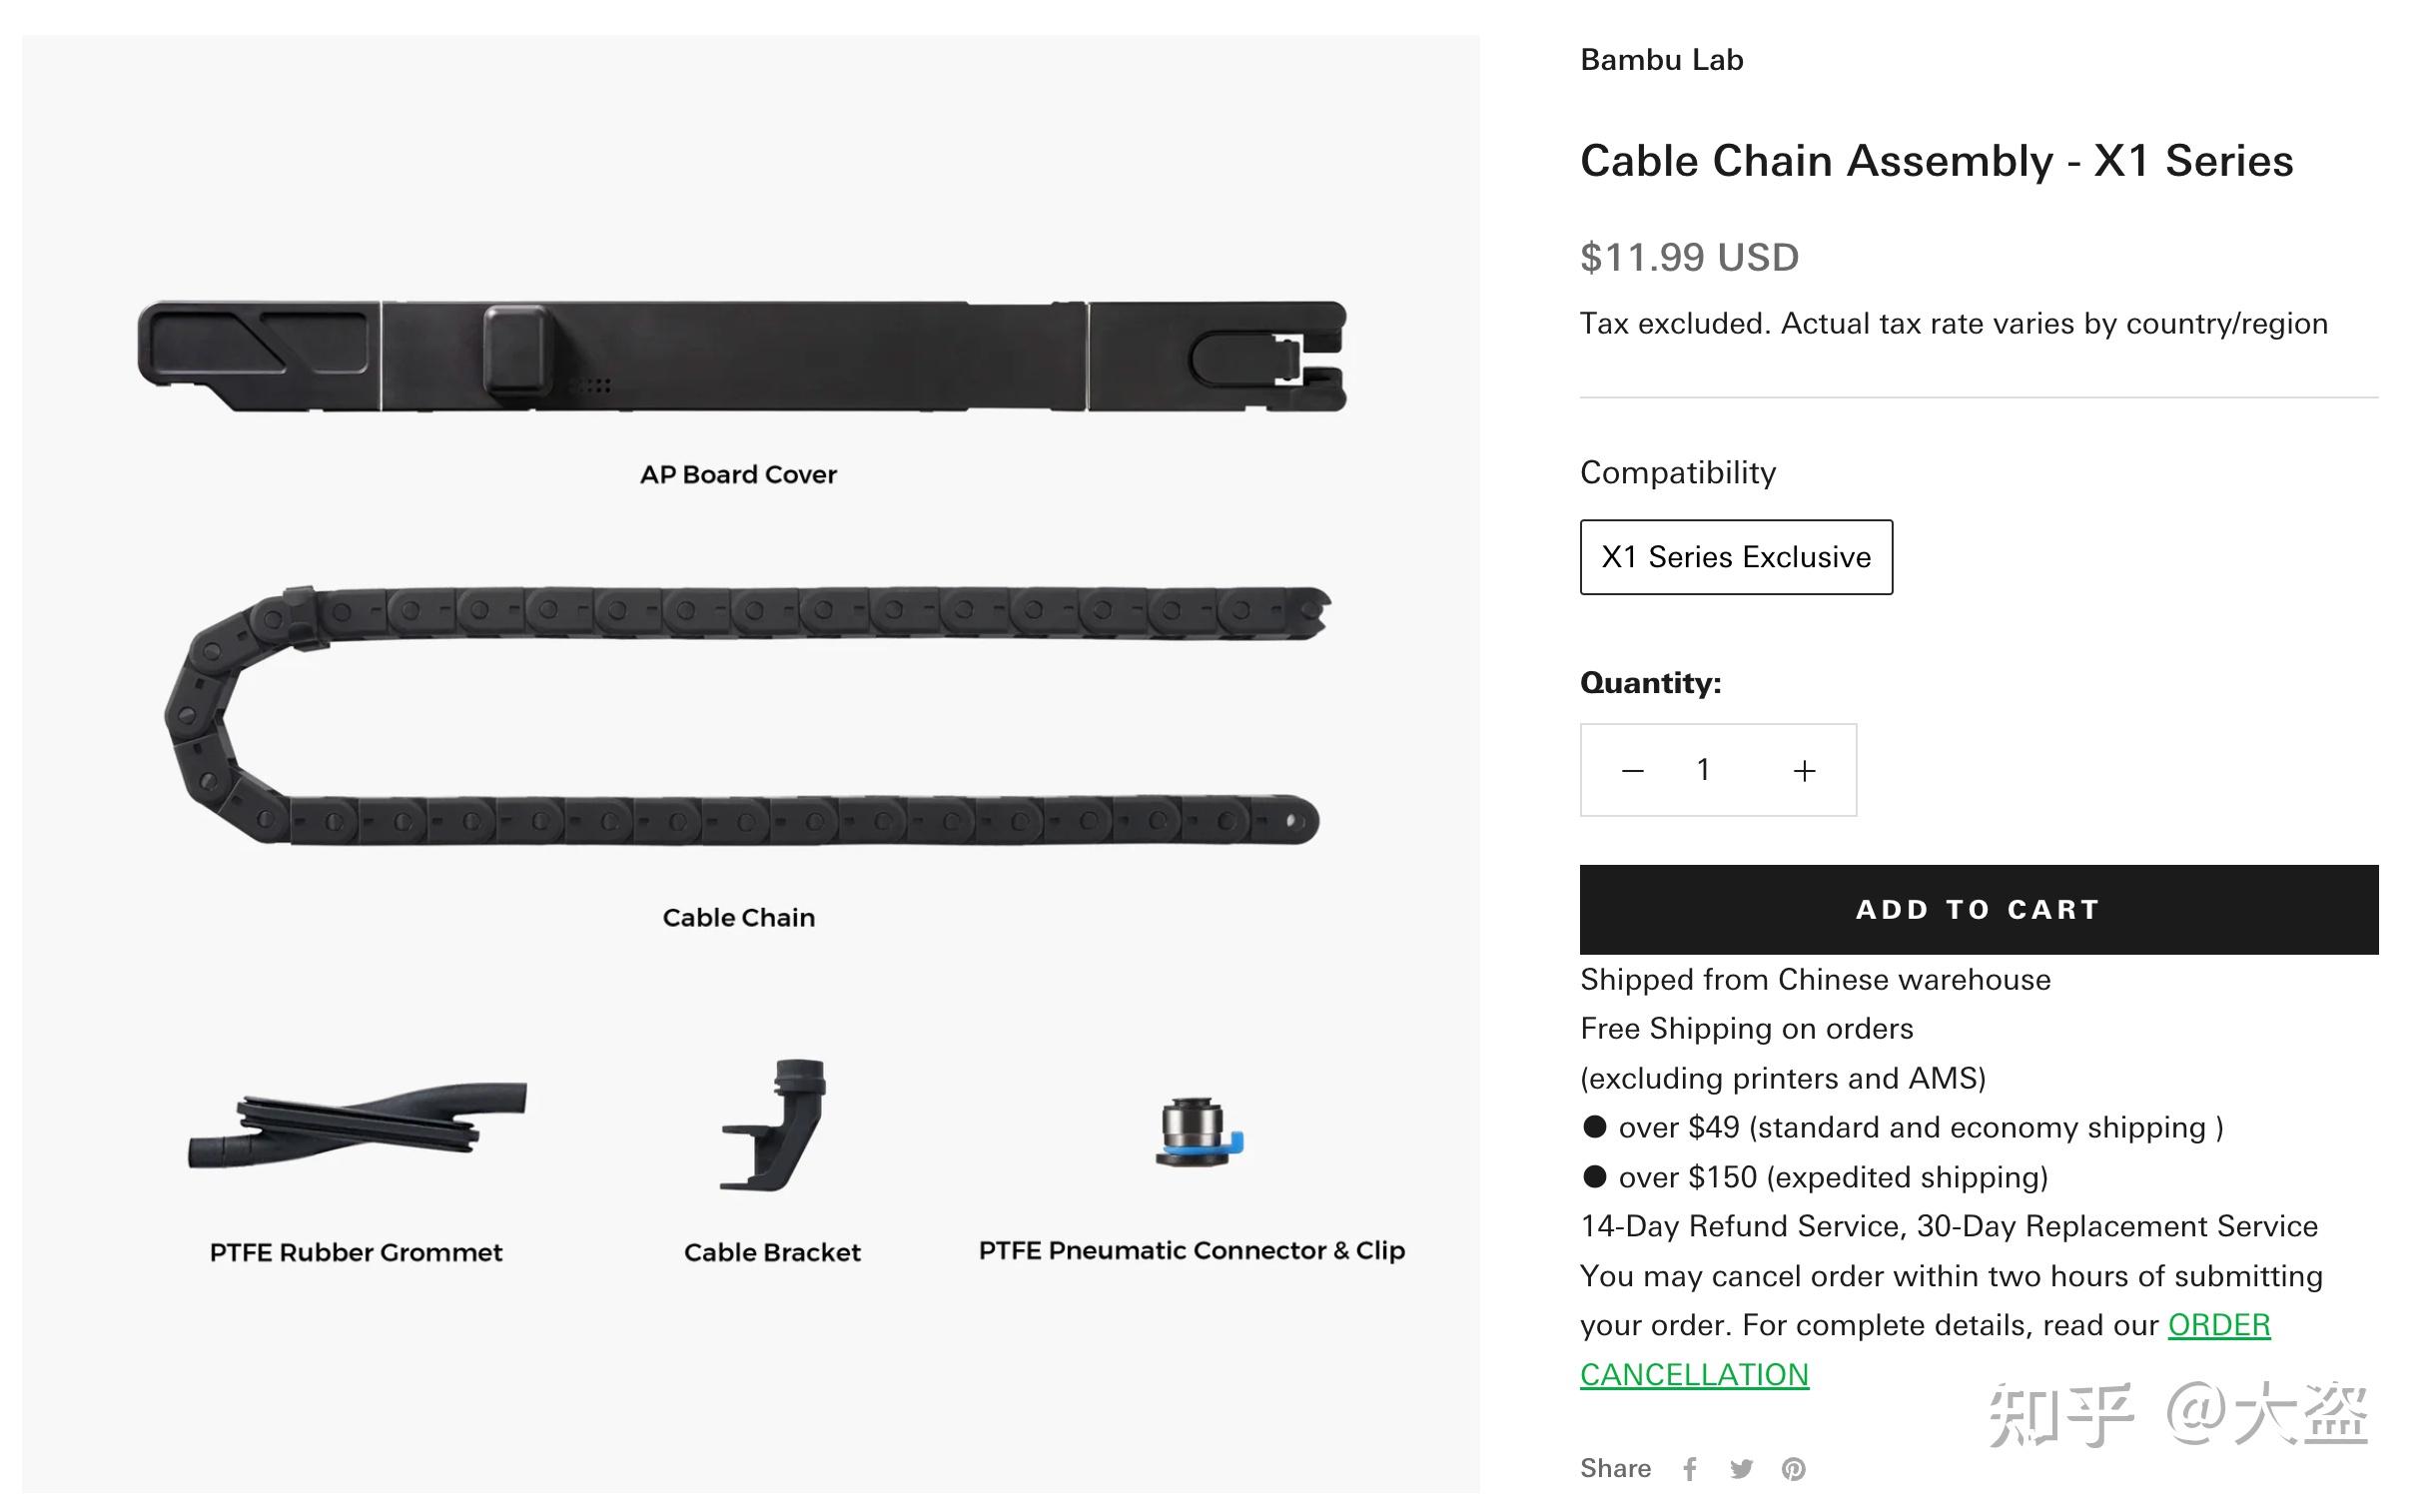Click the Cable Chain Assembly product title

point(1936,161)
